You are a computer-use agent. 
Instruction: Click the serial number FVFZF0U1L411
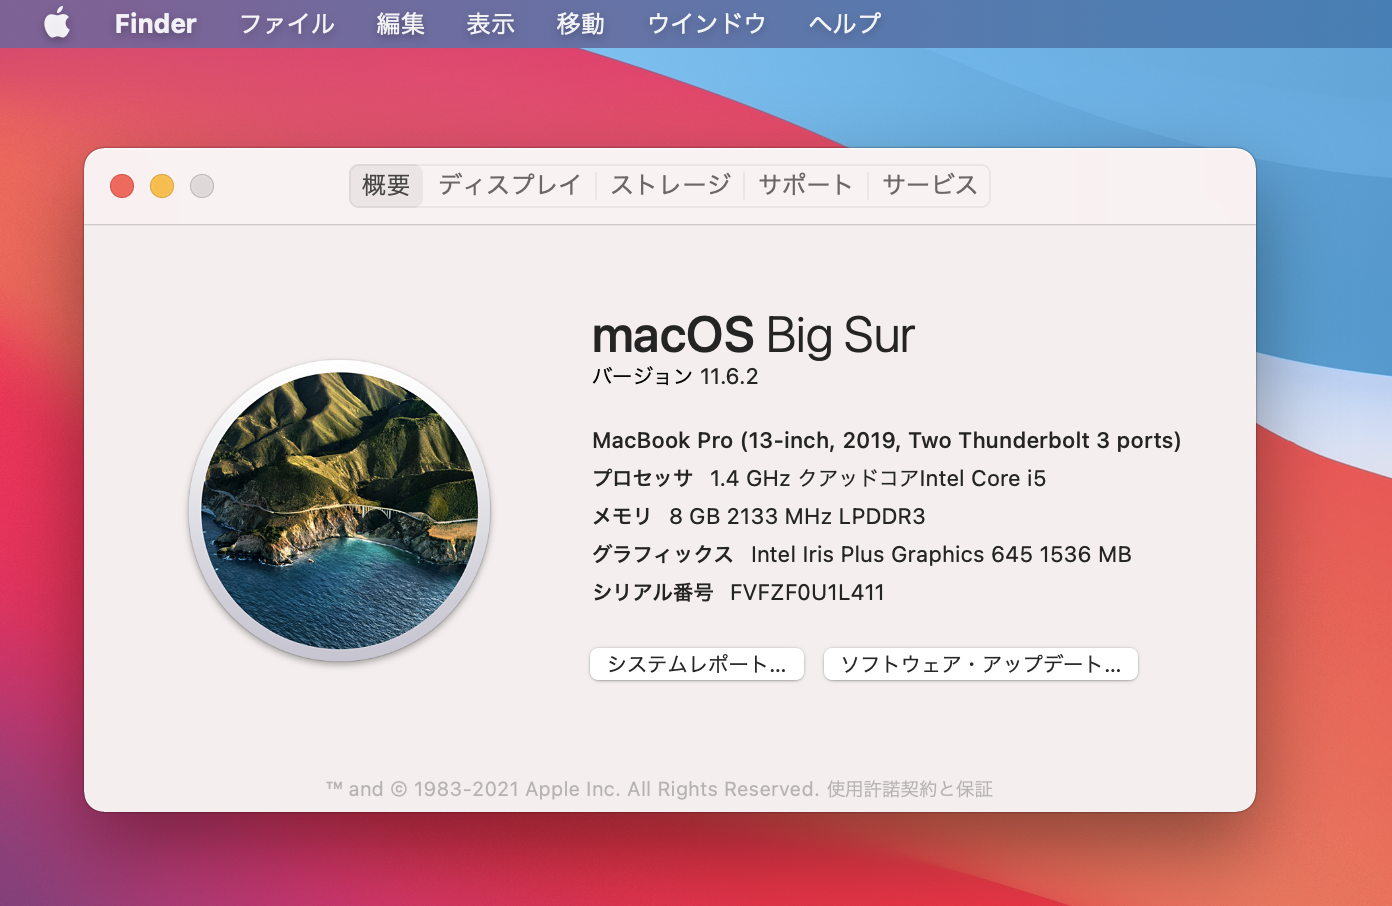pyautogui.click(x=807, y=592)
